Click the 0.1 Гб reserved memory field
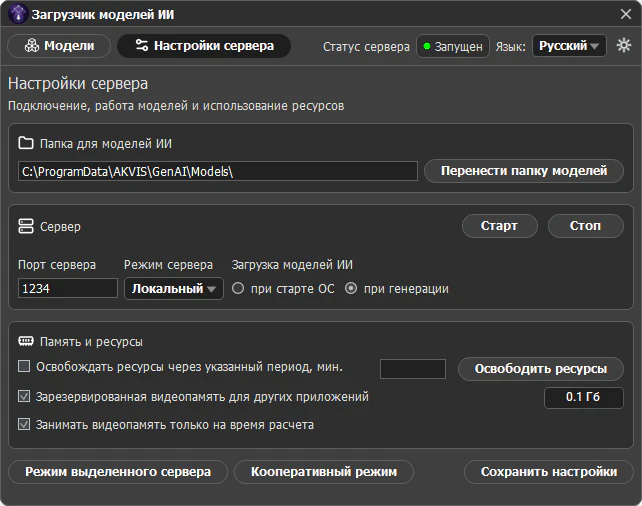The width and height of the screenshot is (642, 506). 583,398
